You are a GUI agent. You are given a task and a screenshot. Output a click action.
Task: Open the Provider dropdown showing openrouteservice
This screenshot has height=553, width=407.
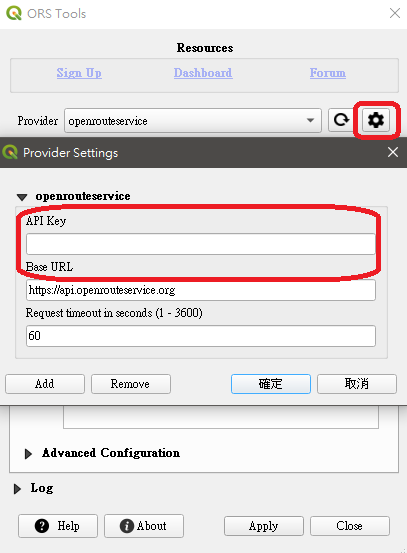coord(193,121)
